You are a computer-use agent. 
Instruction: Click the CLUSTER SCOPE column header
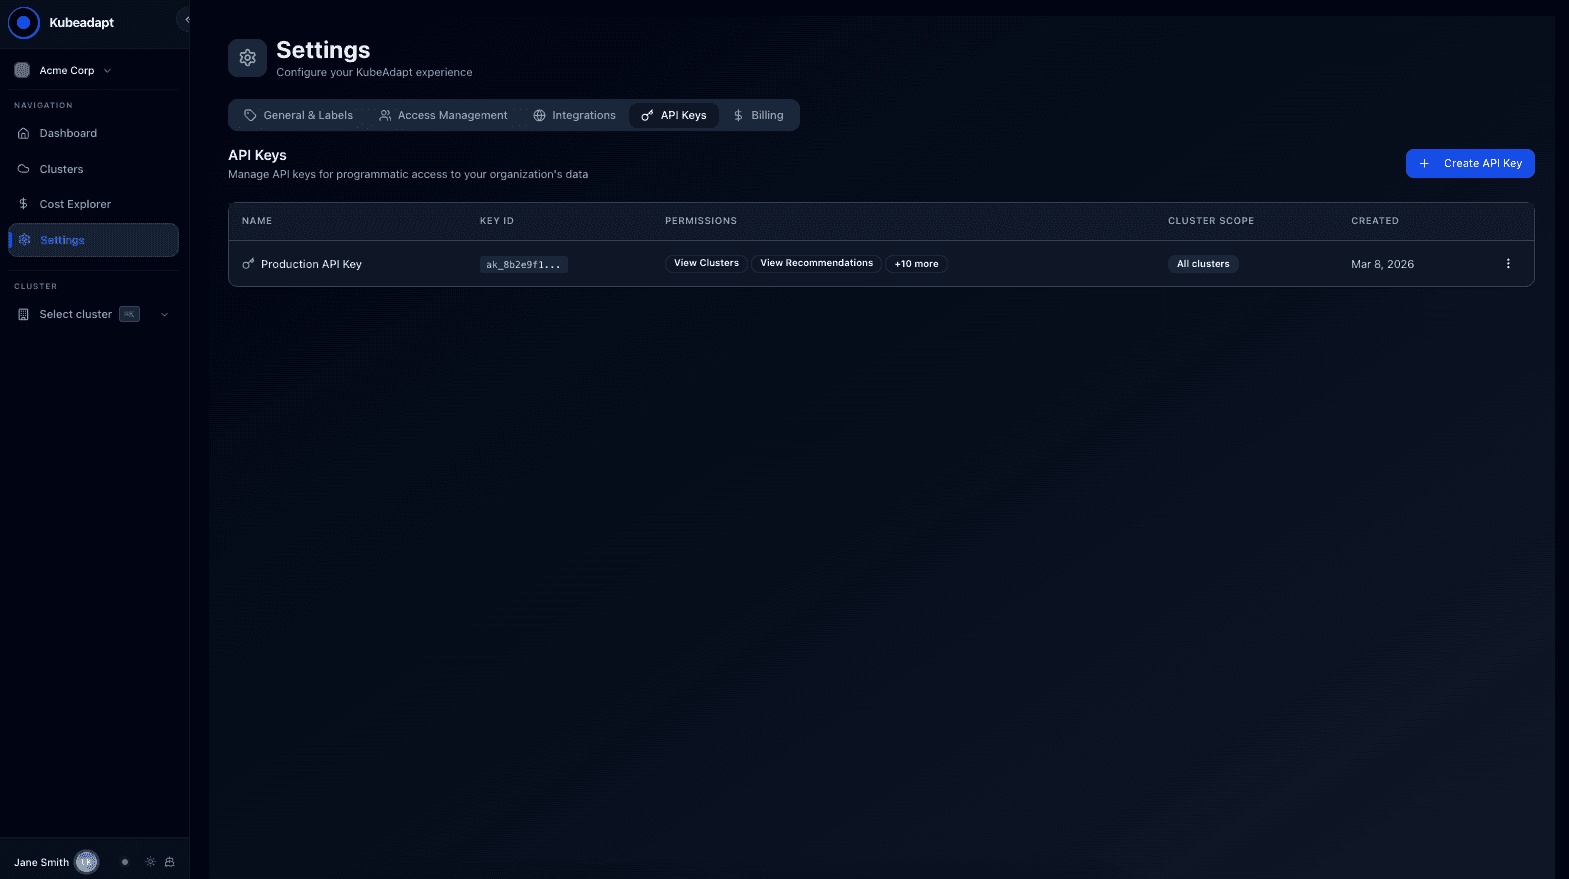1211,221
